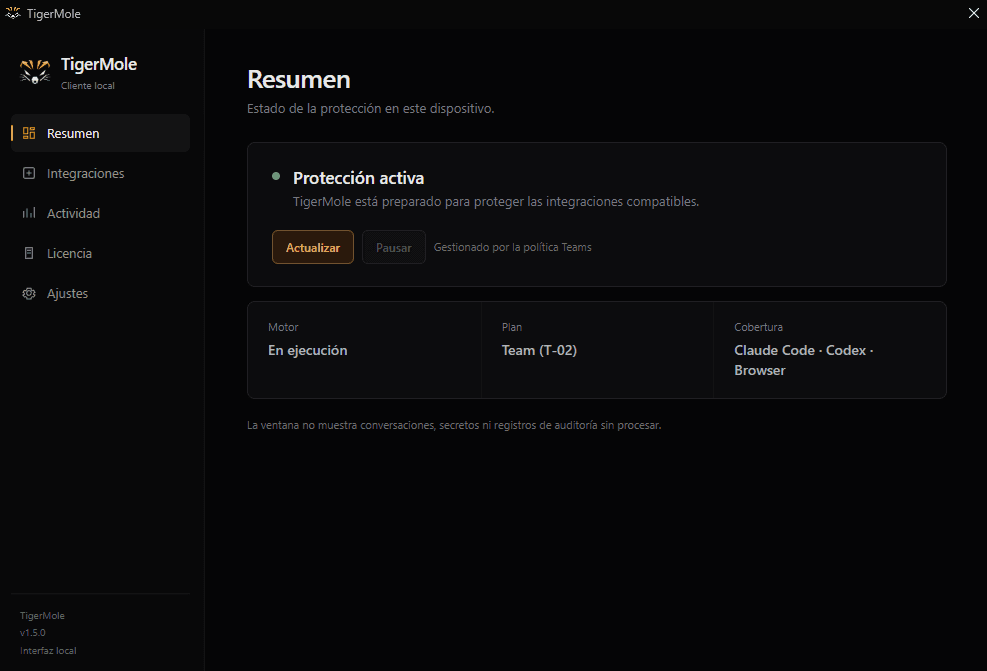Image resolution: width=987 pixels, height=671 pixels.
Task: Click the 'La ventana no muestra conversaciones' note
Action: [x=454, y=425]
